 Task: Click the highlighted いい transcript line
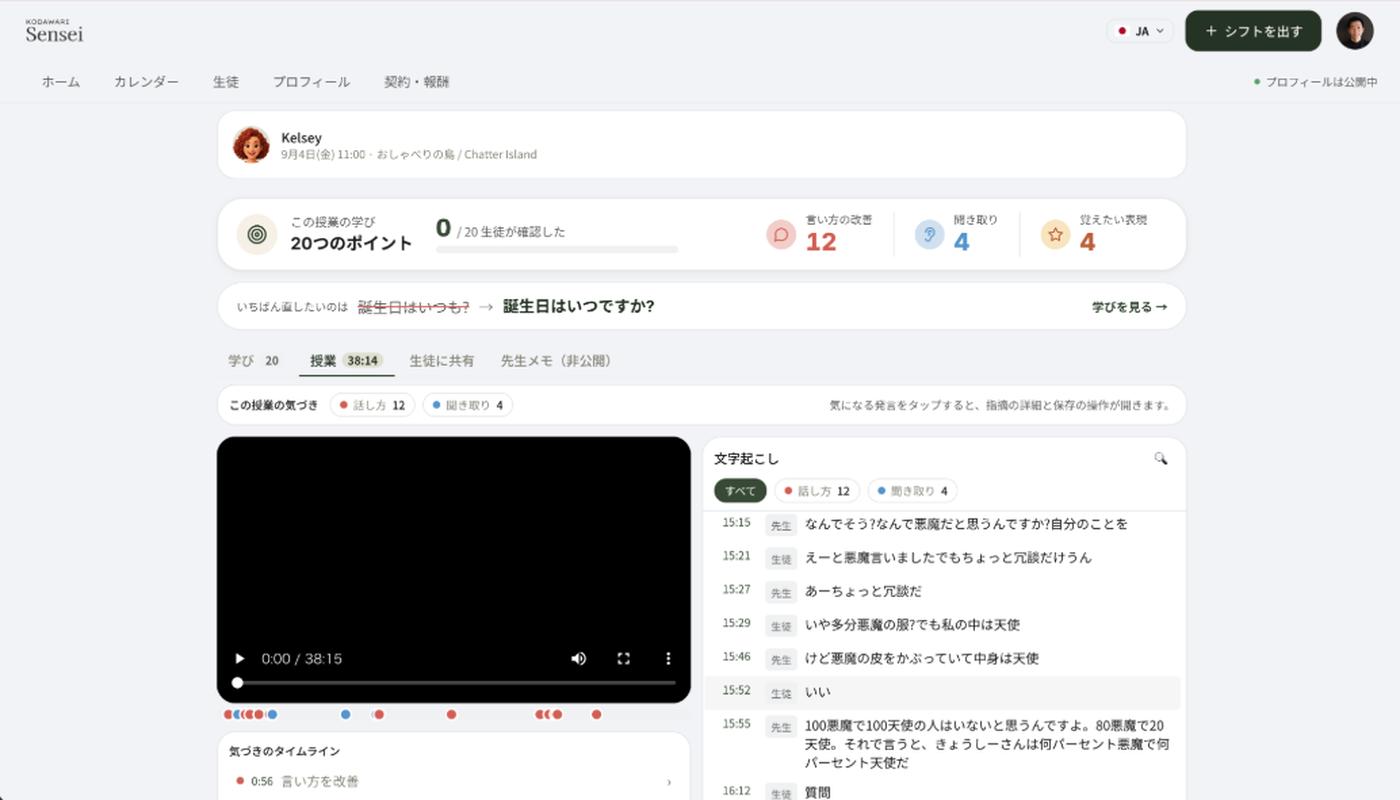tap(943, 692)
